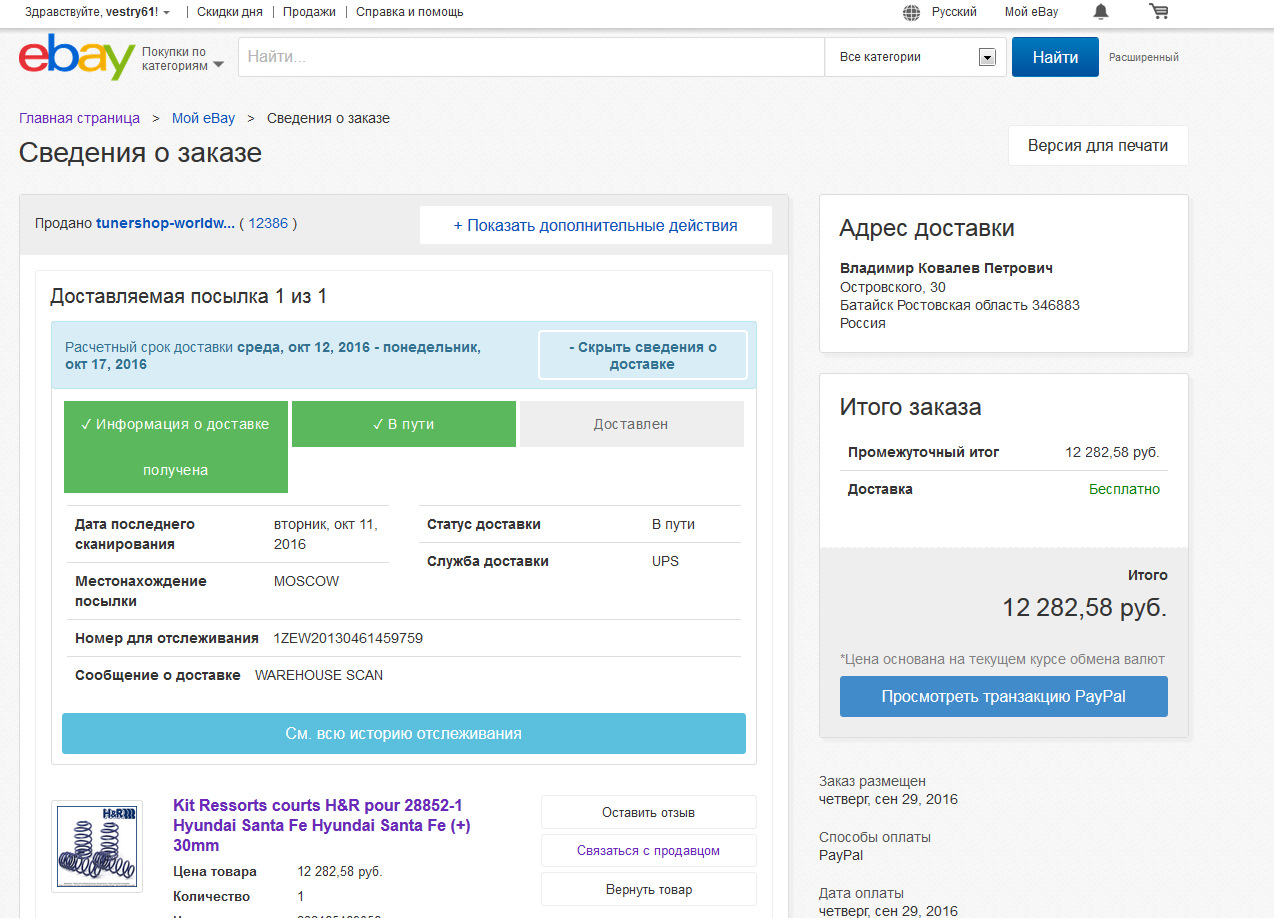
Task: Select Русский language option
Action: click(x=954, y=12)
